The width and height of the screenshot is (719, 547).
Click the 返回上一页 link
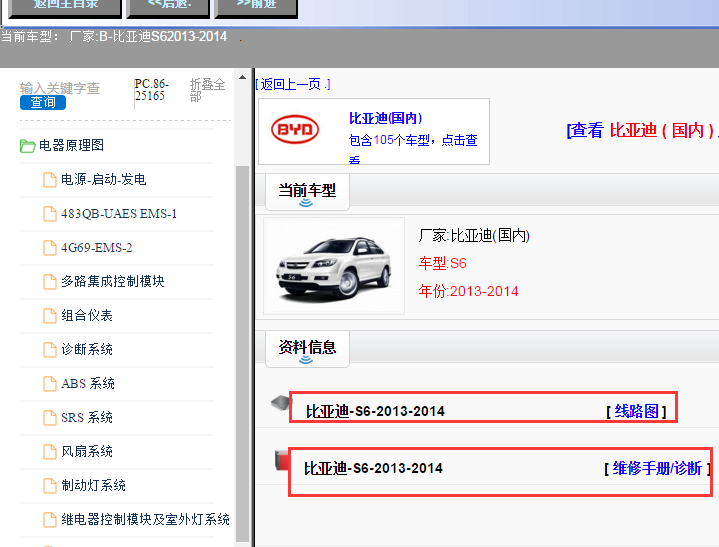click(x=293, y=84)
